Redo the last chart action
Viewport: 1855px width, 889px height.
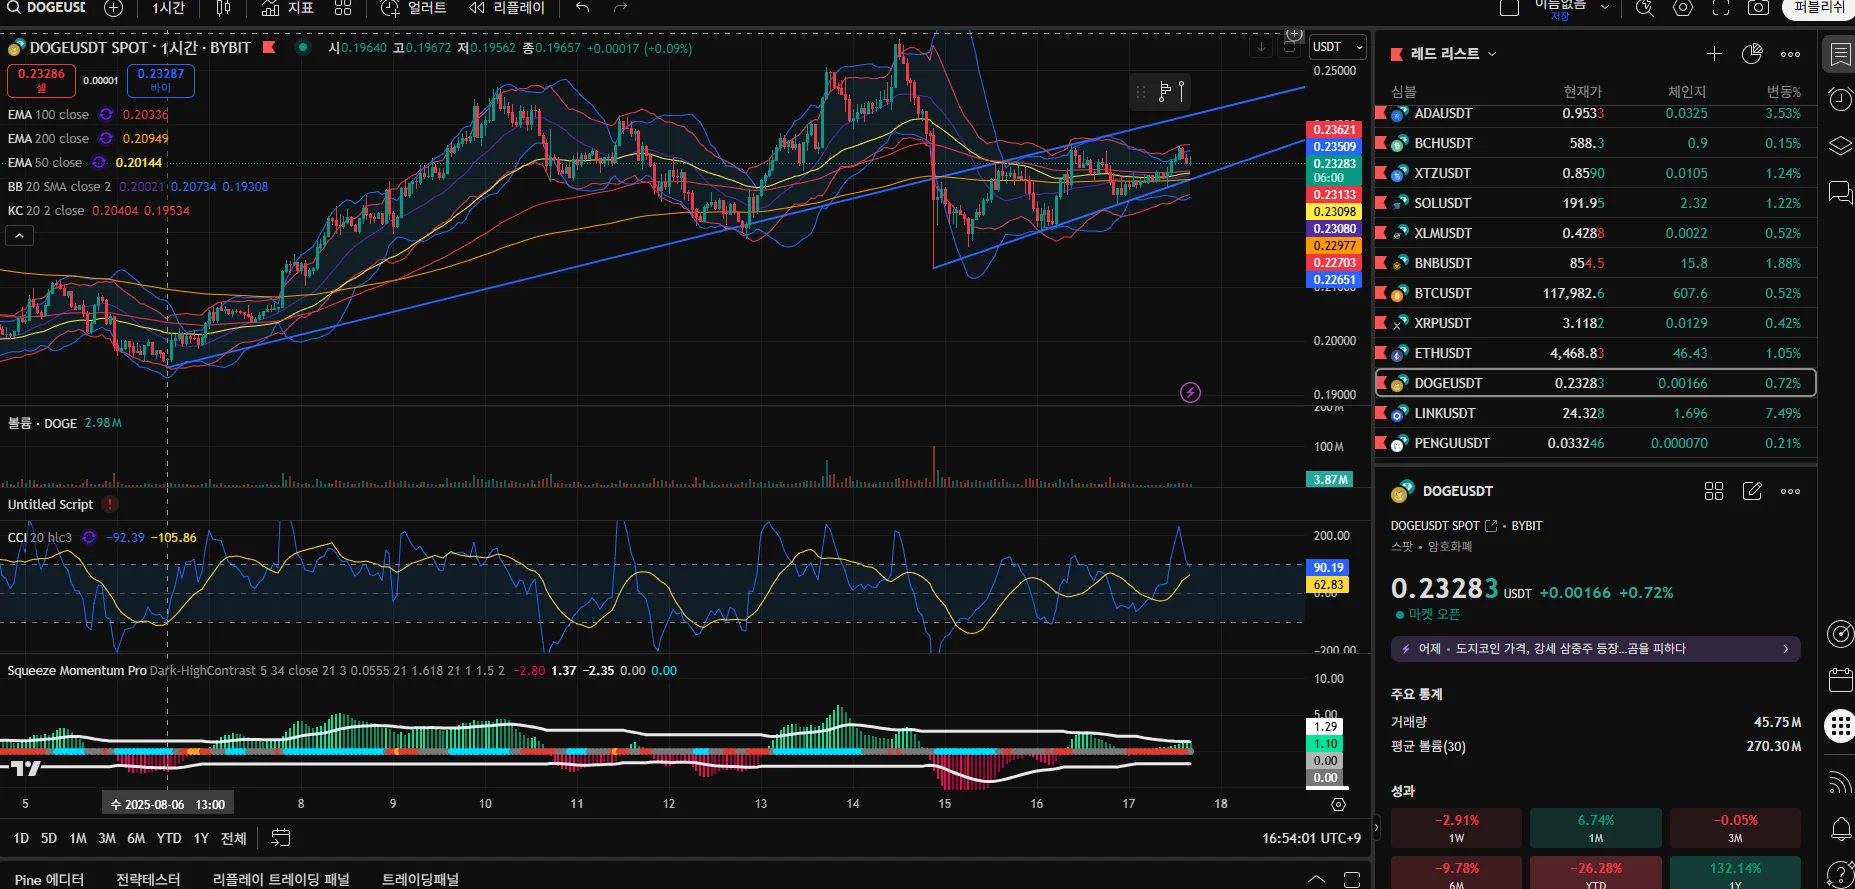[x=620, y=8]
